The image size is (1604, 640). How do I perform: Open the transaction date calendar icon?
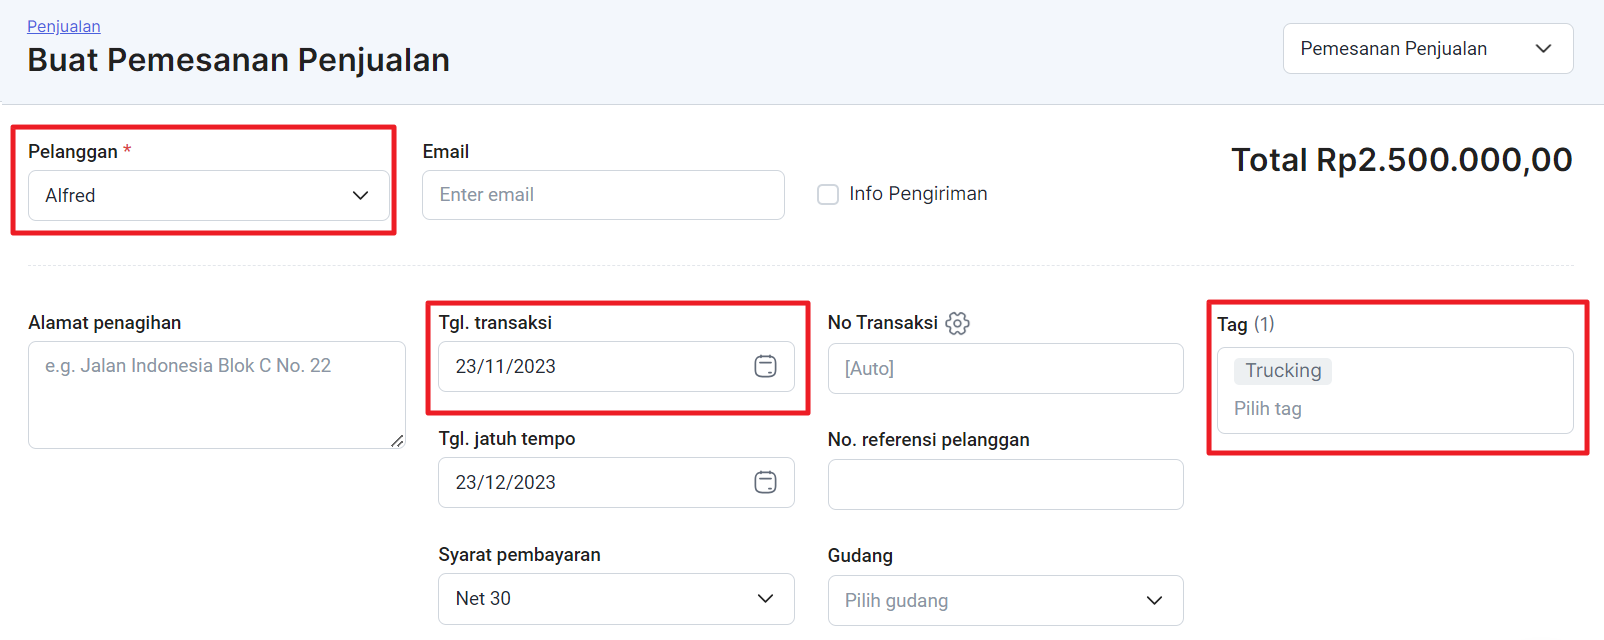(x=765, y=367)
